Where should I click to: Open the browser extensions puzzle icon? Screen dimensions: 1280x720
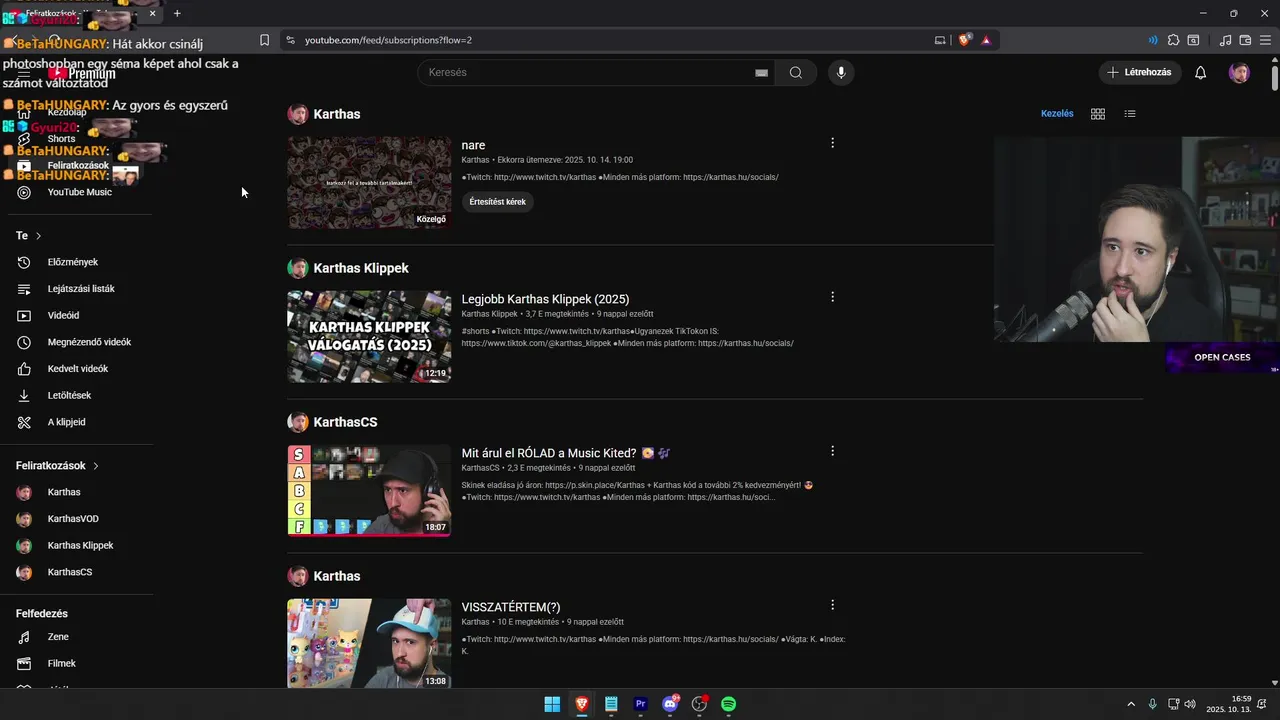point(1173,40)
